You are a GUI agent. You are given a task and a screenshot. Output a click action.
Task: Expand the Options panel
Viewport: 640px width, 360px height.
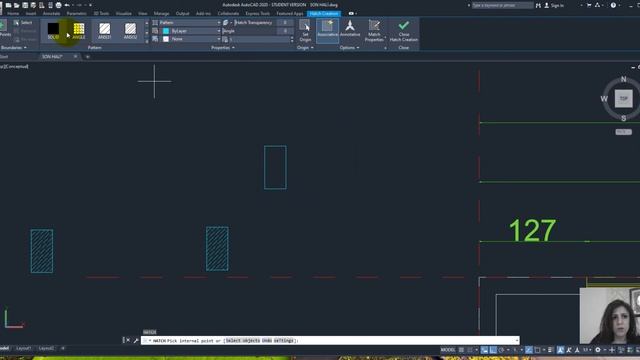[349, 48]
